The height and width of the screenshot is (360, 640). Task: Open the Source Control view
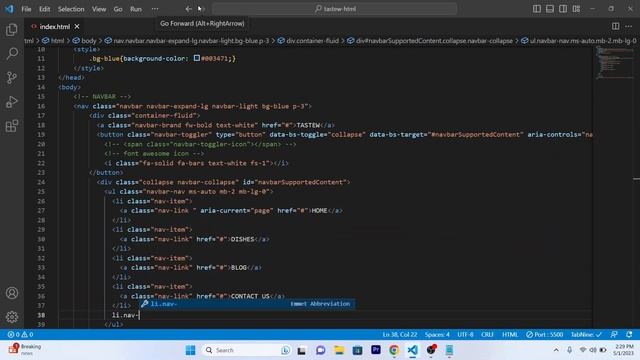[x=12, y=78]
